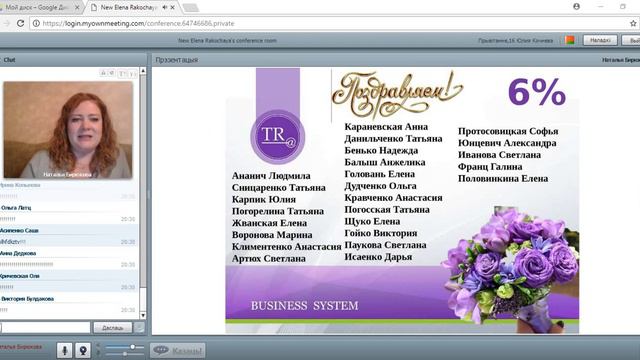The height and width of the screenshot is (360, 640).
Task: Click the chat scrollbar down arrow
Action: pyautogui.click(x=143, y=315)
